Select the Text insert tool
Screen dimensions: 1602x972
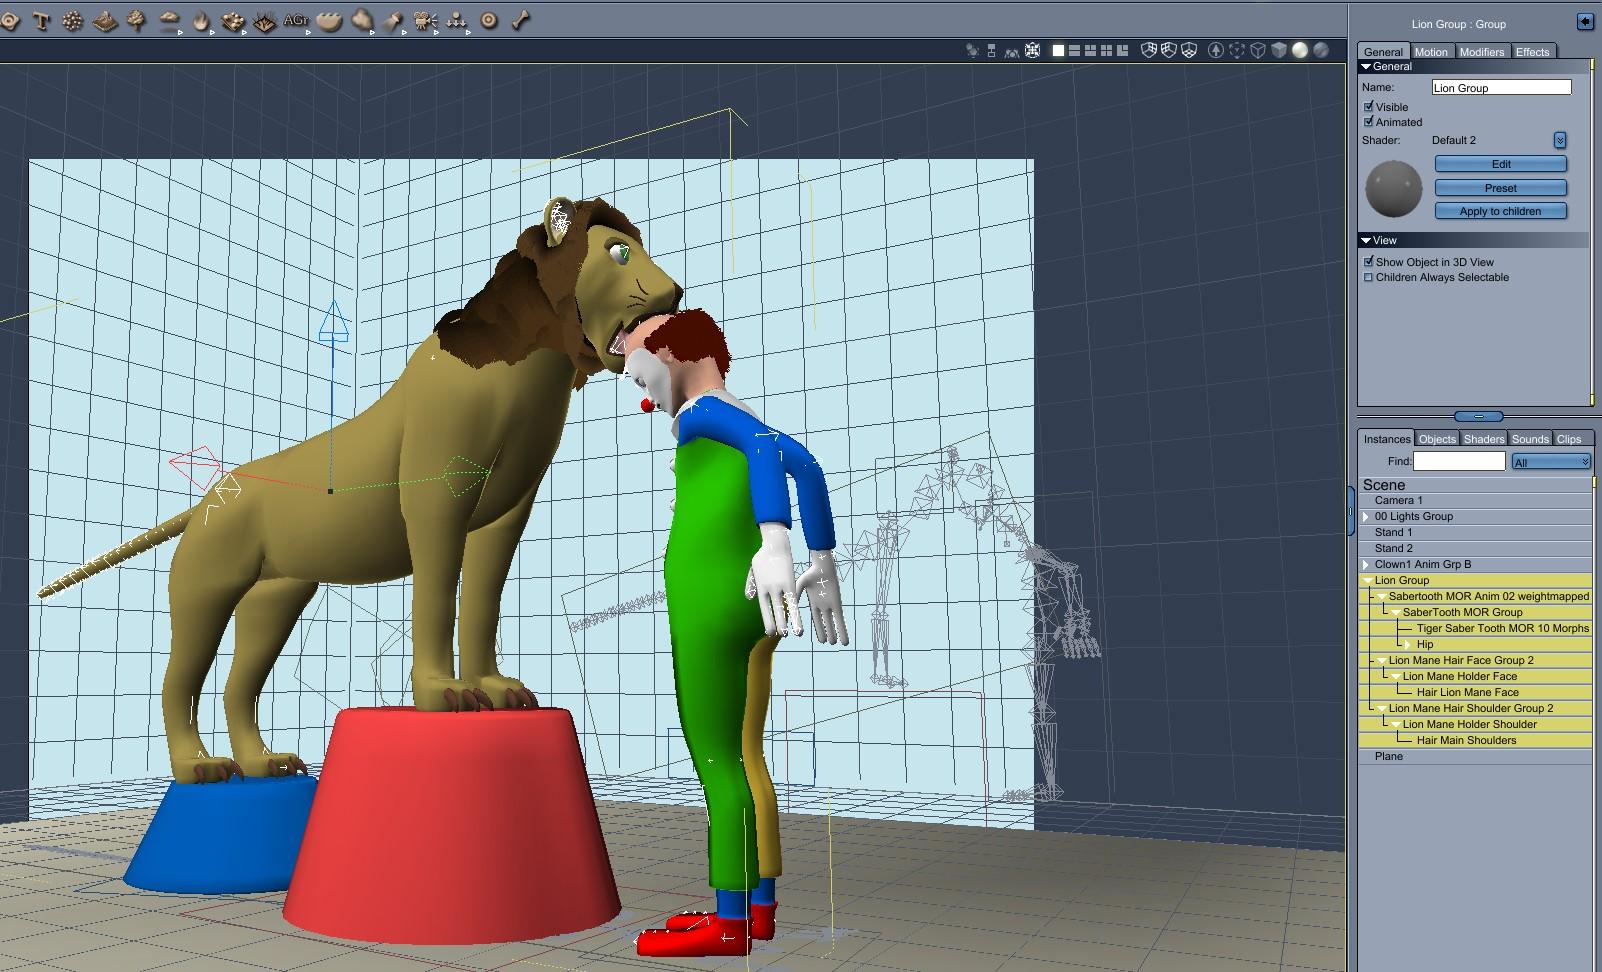[x=41, y=20]
